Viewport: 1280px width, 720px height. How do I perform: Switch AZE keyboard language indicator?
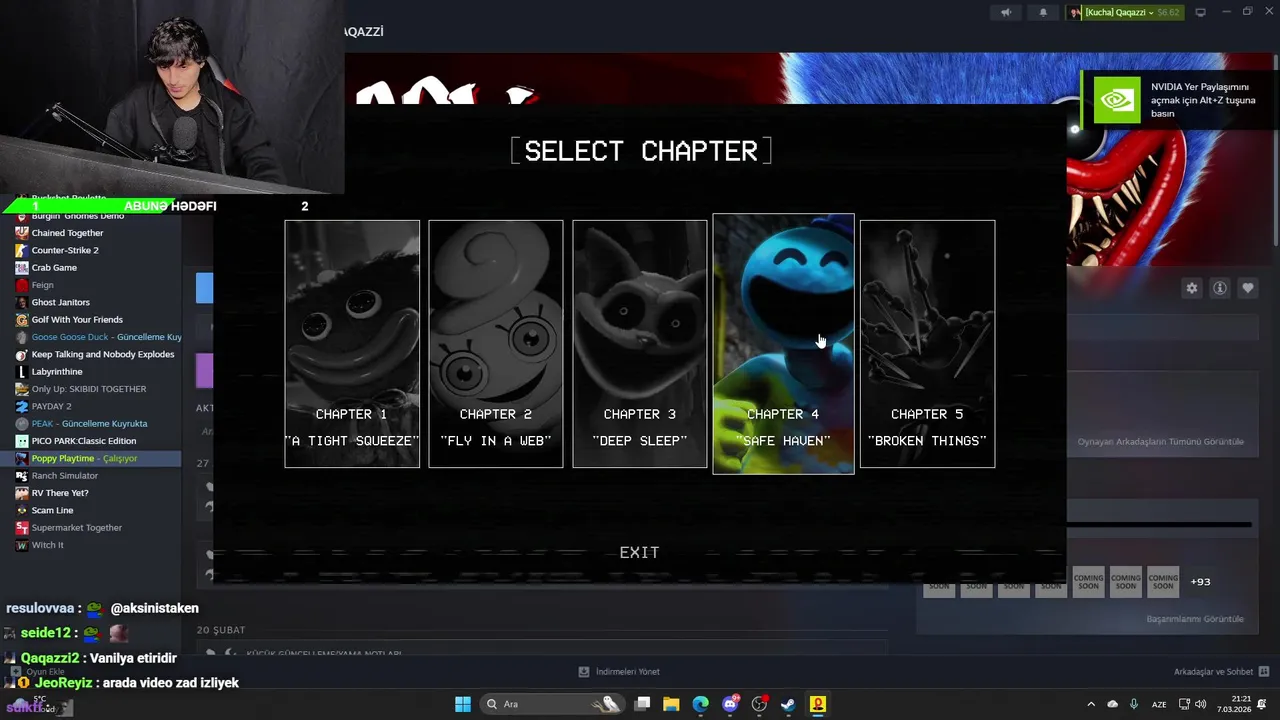[1159, 704]
